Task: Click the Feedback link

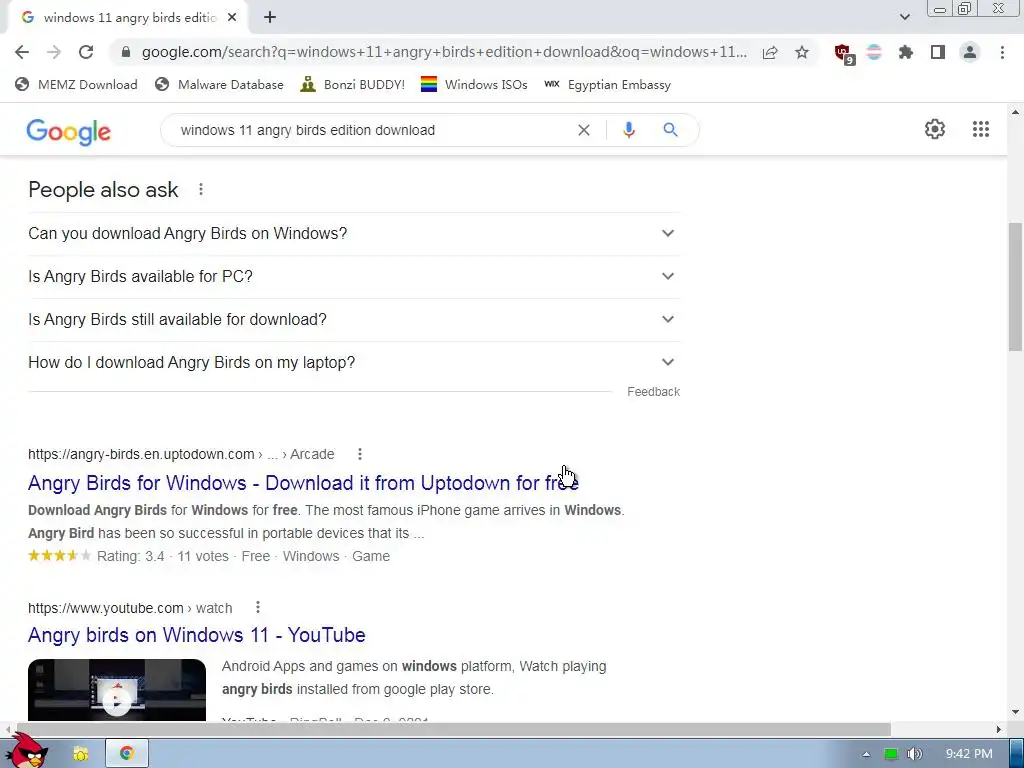Action: 653,392
